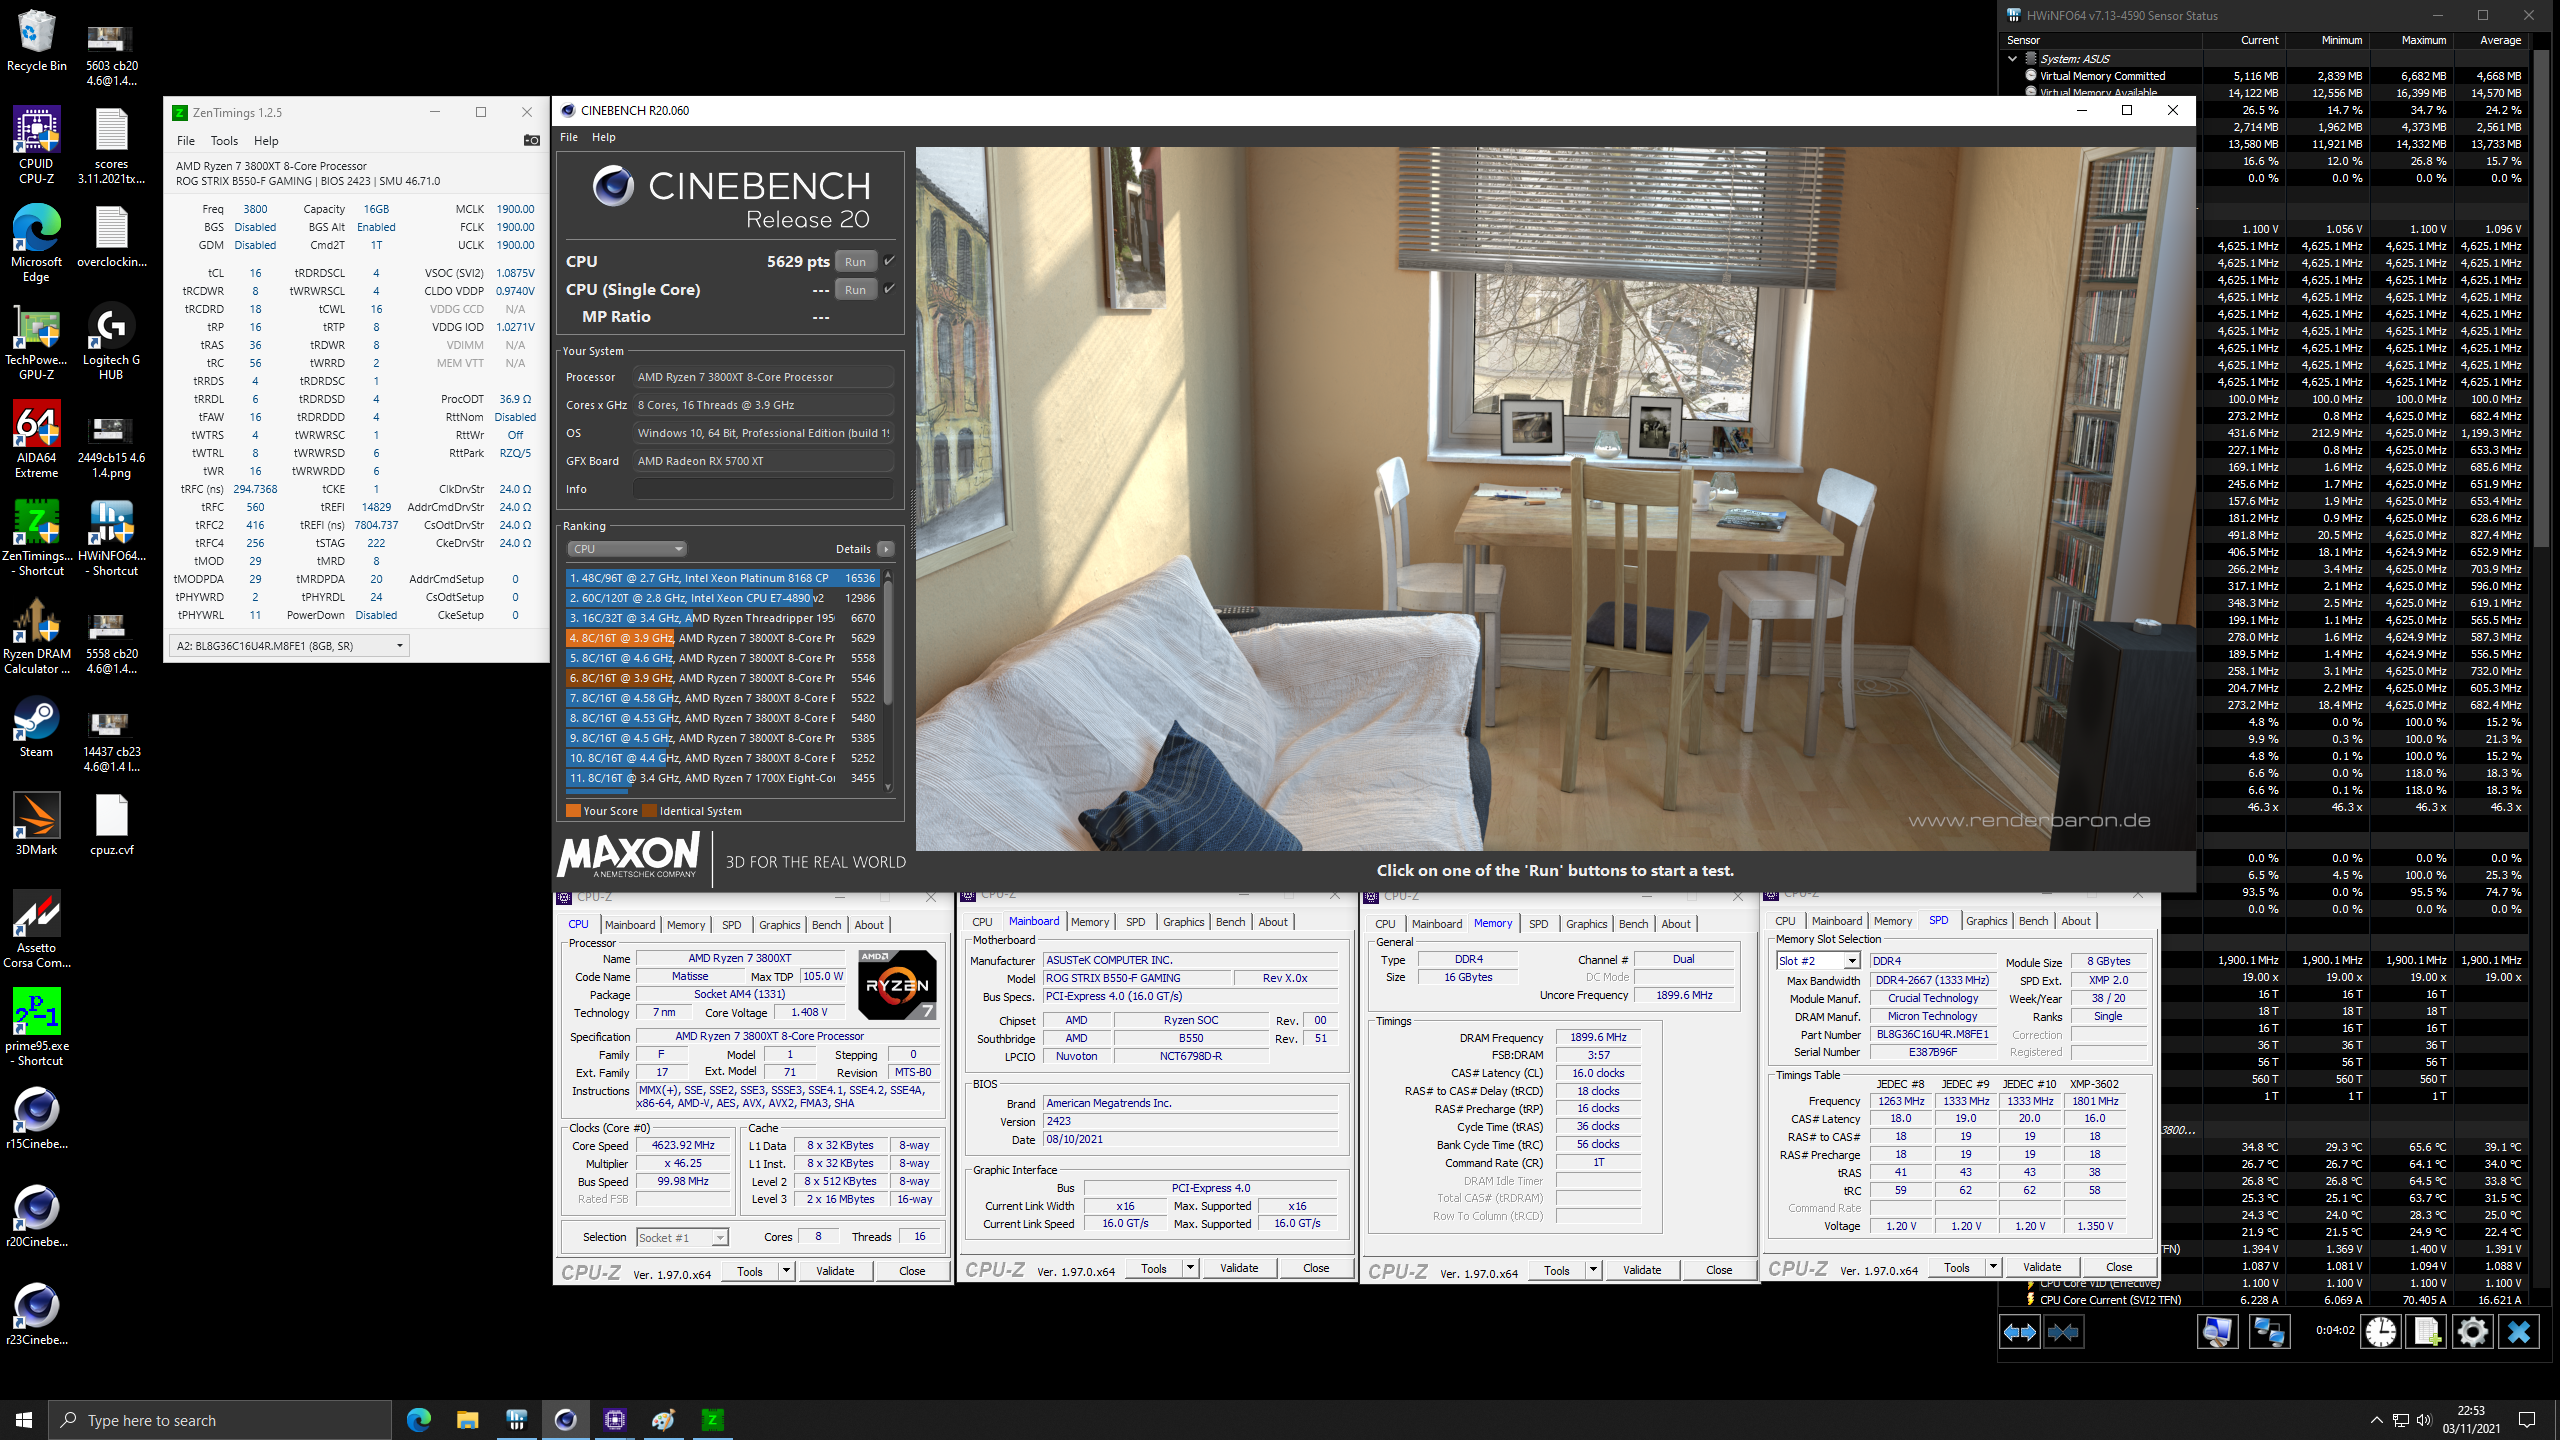Open CPU-Z SPD Slot #2 dropdown

pos(1852,961)
